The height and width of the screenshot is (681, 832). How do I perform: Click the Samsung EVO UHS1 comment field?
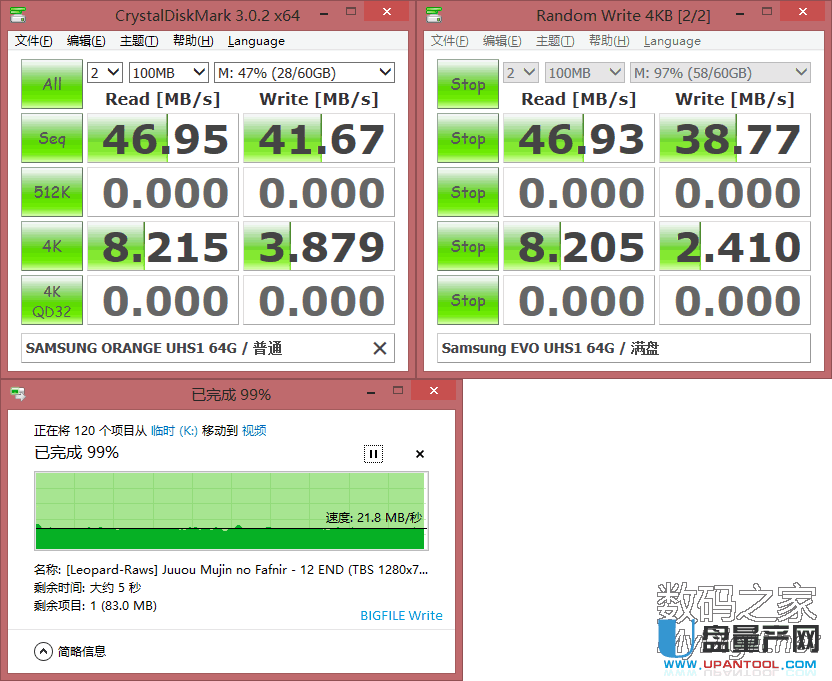point(623,348)
